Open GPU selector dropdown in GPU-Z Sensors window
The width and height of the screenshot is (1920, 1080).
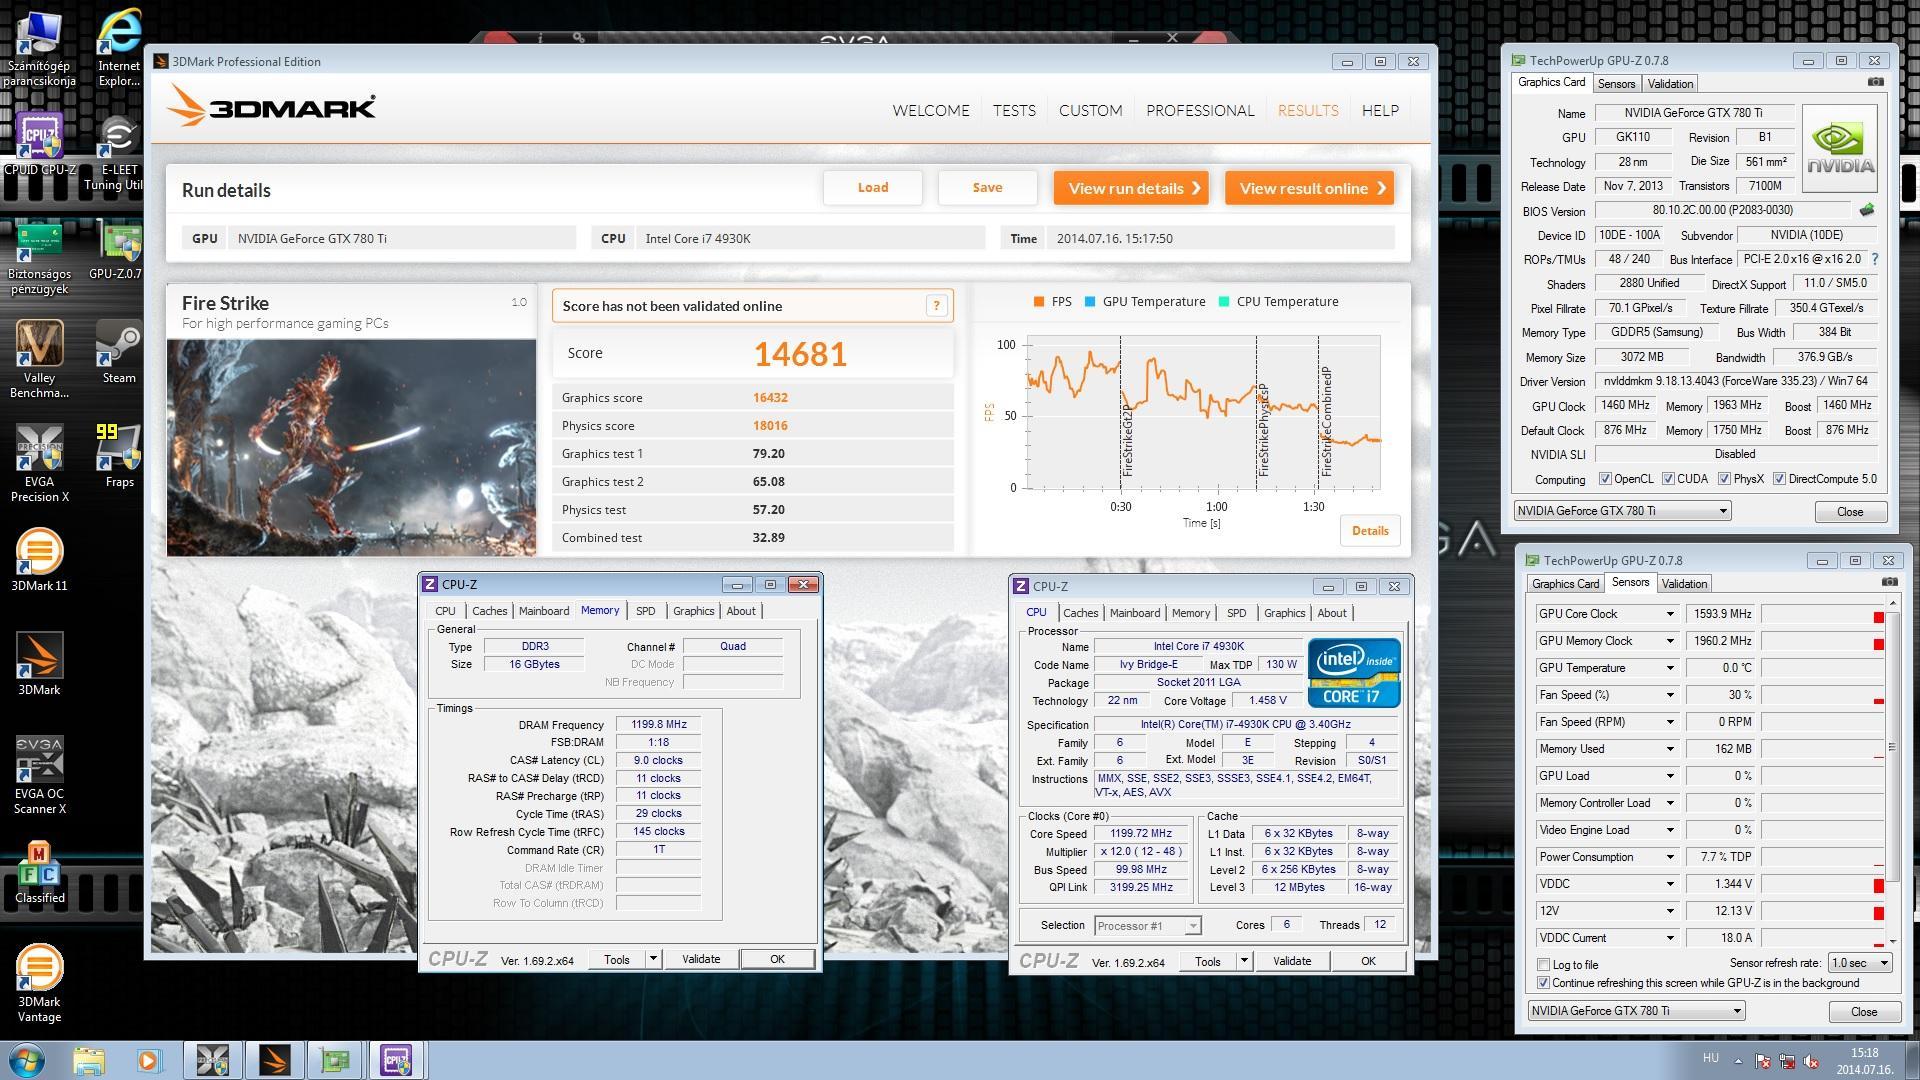click(x=1636, y=1011)
